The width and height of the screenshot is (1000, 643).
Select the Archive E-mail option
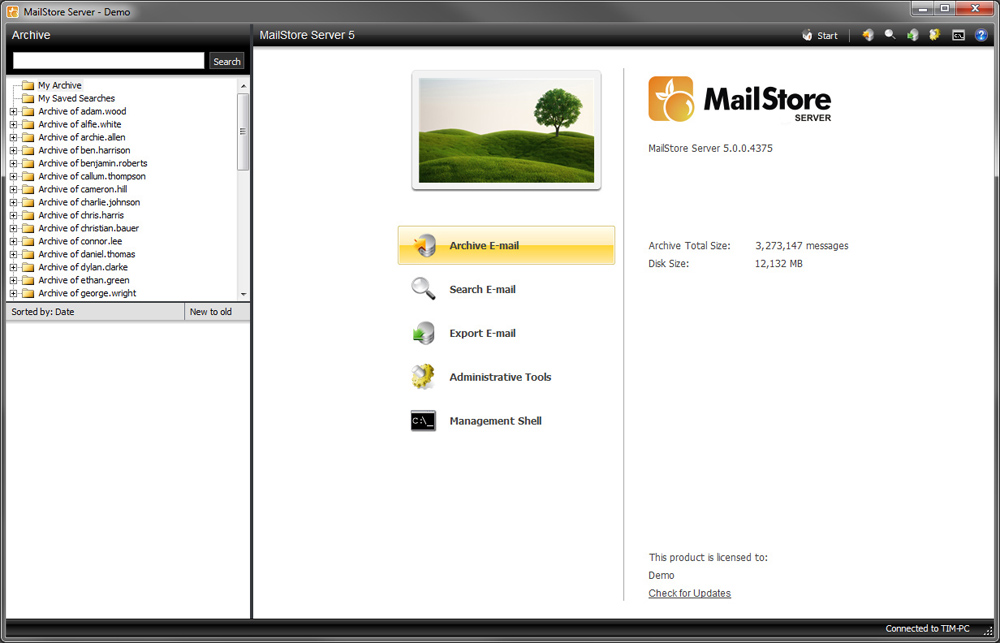(x=506, y=245)
